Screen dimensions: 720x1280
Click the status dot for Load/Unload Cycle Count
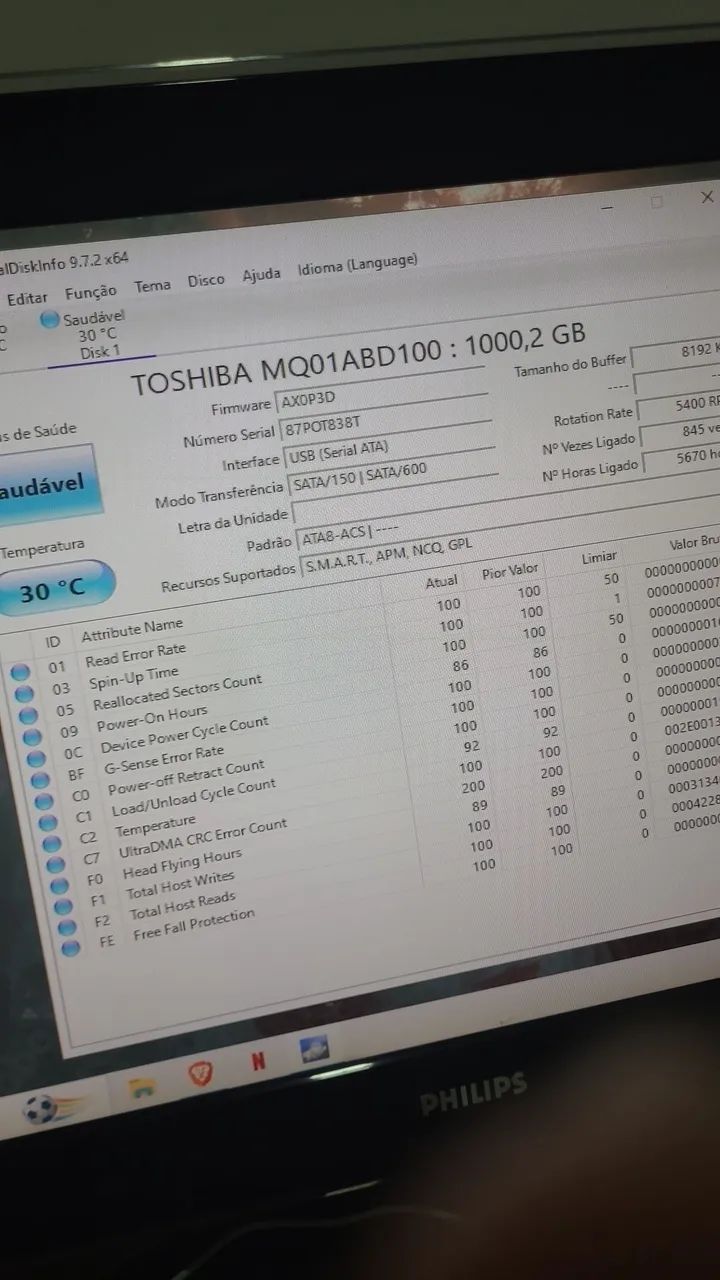(x=49, y=822)
